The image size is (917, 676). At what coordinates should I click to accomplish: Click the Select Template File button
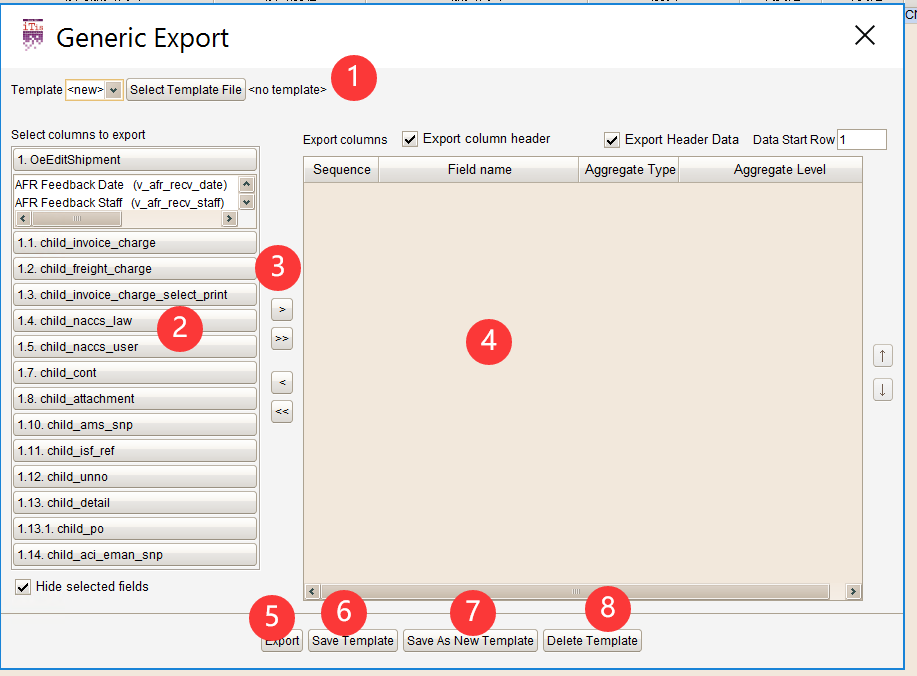186,90
